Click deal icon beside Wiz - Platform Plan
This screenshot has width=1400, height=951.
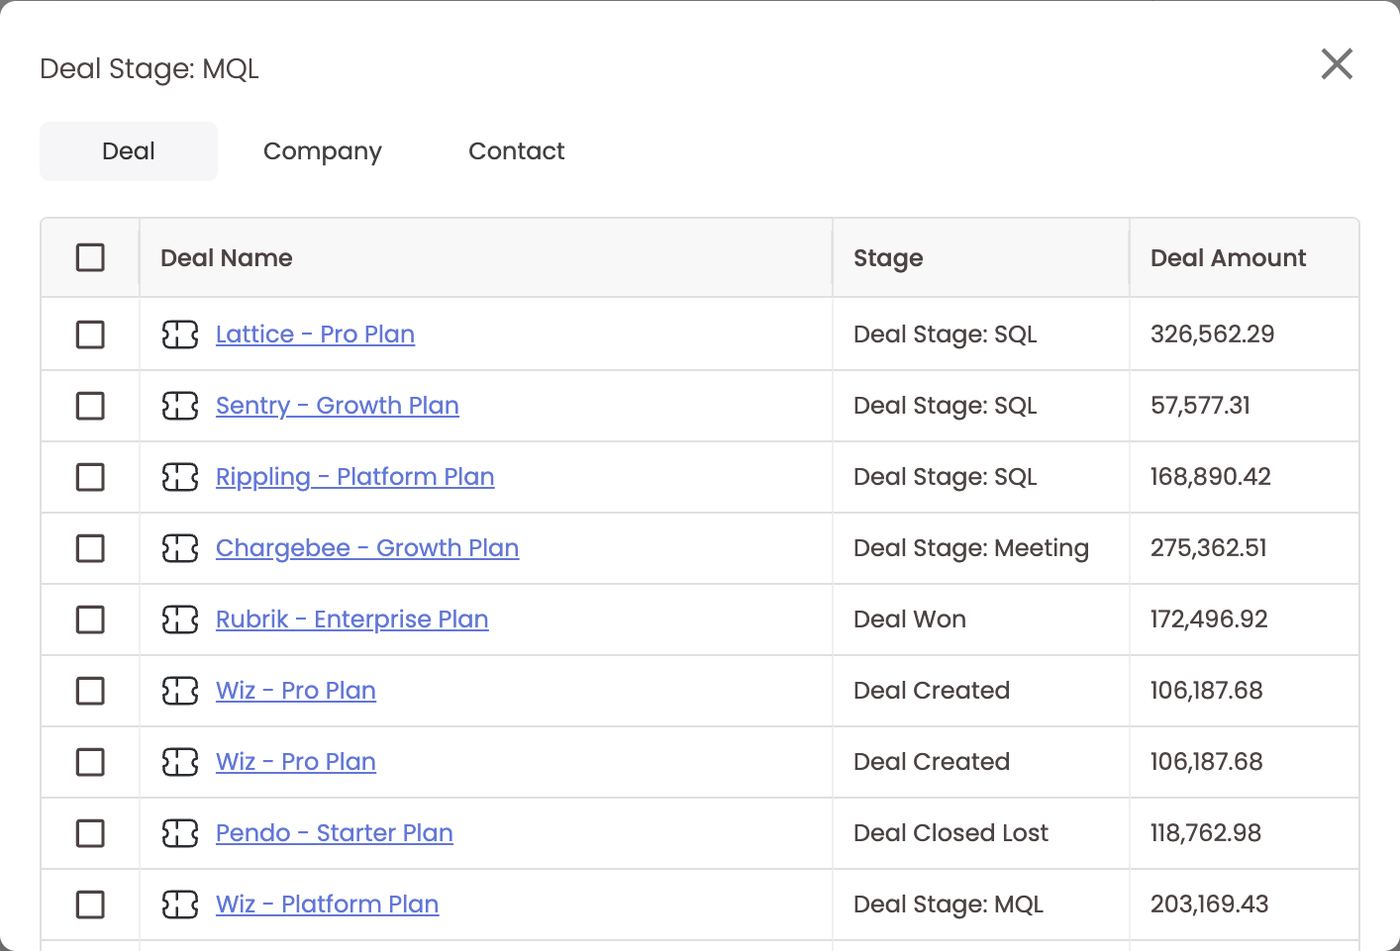pyautogui.click(x=180, y=904)
